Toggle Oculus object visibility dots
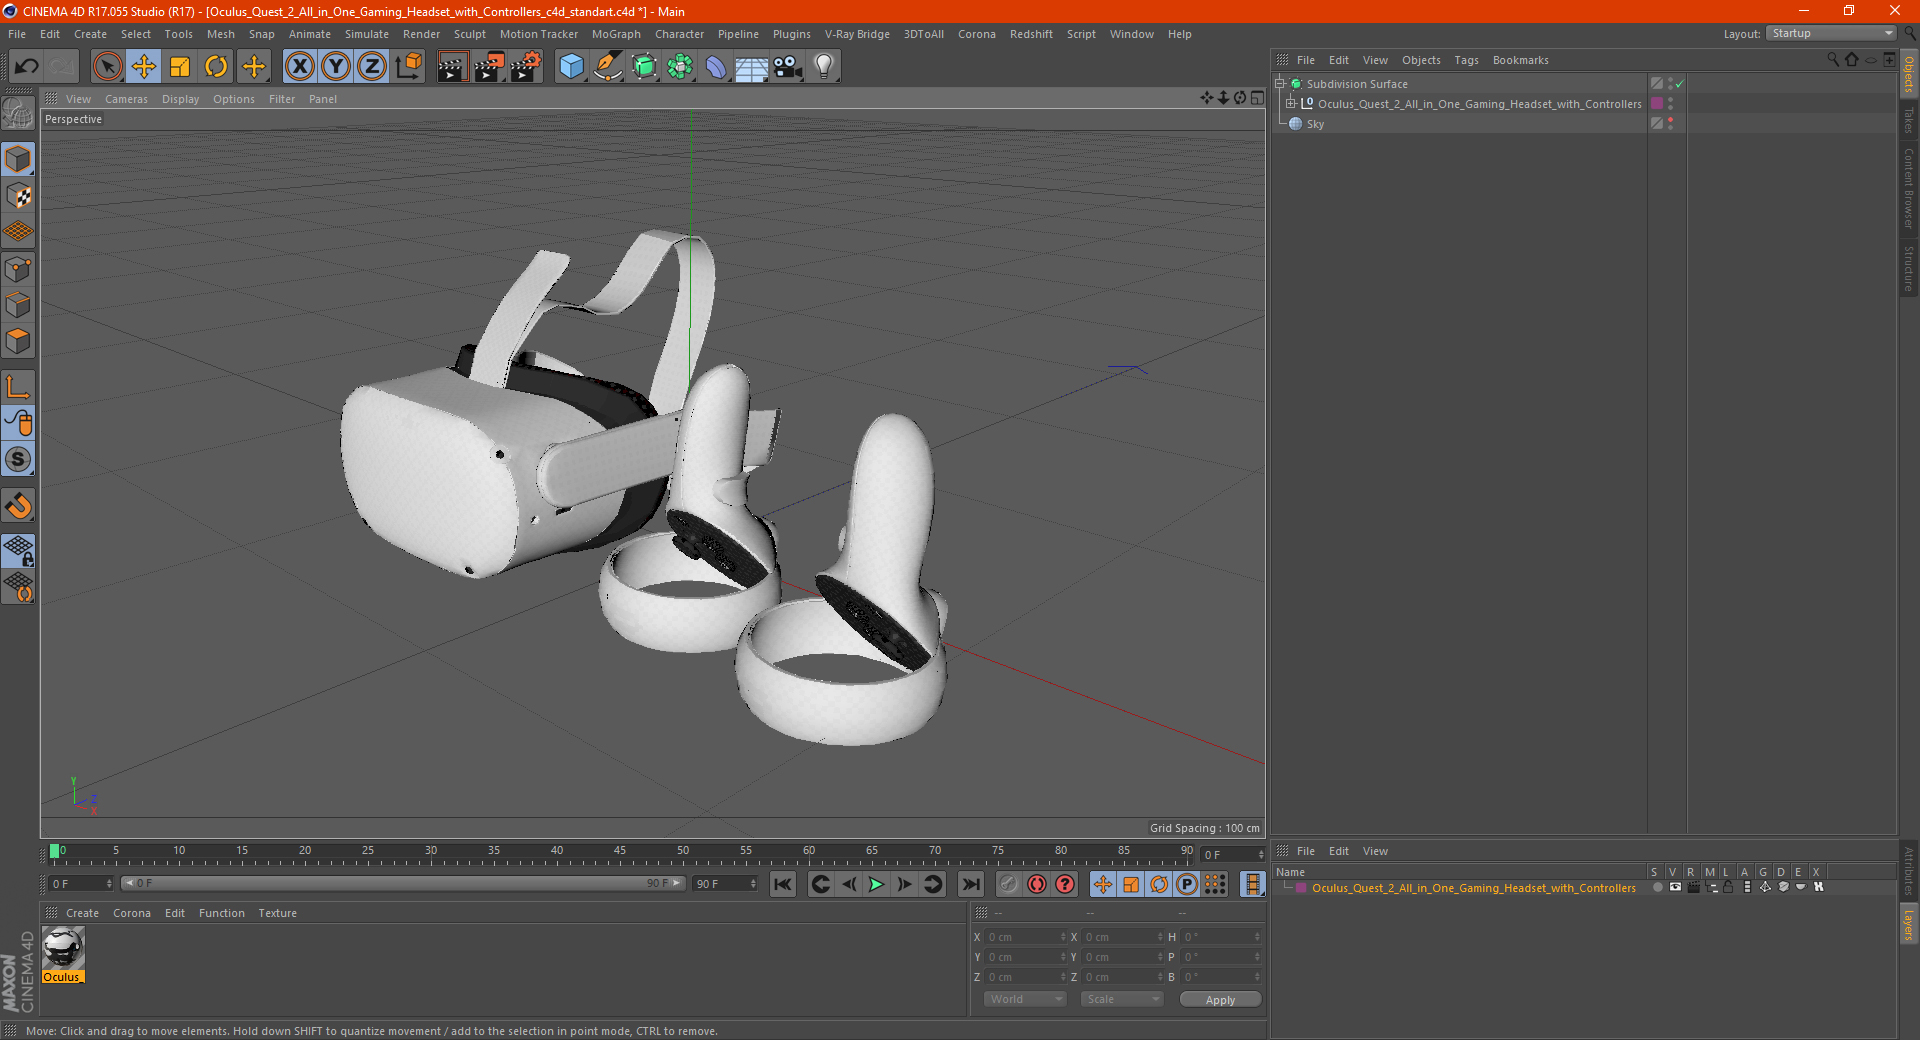 [x=1671, y=104]
